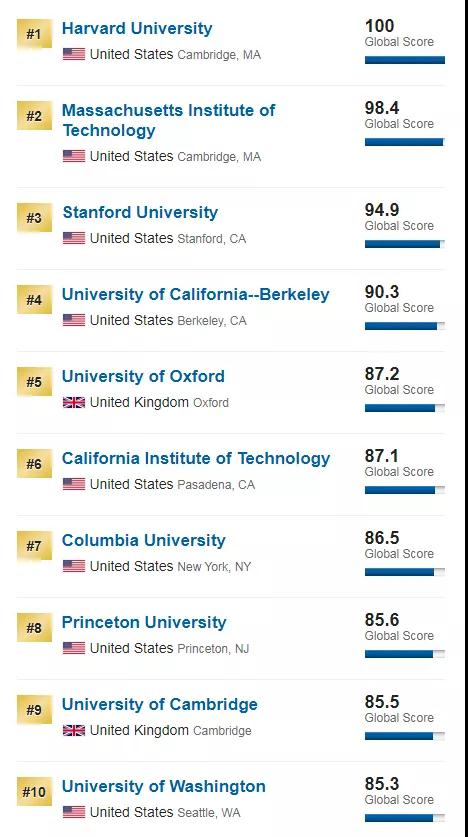Open the Harvard University link

coord(137,28)
